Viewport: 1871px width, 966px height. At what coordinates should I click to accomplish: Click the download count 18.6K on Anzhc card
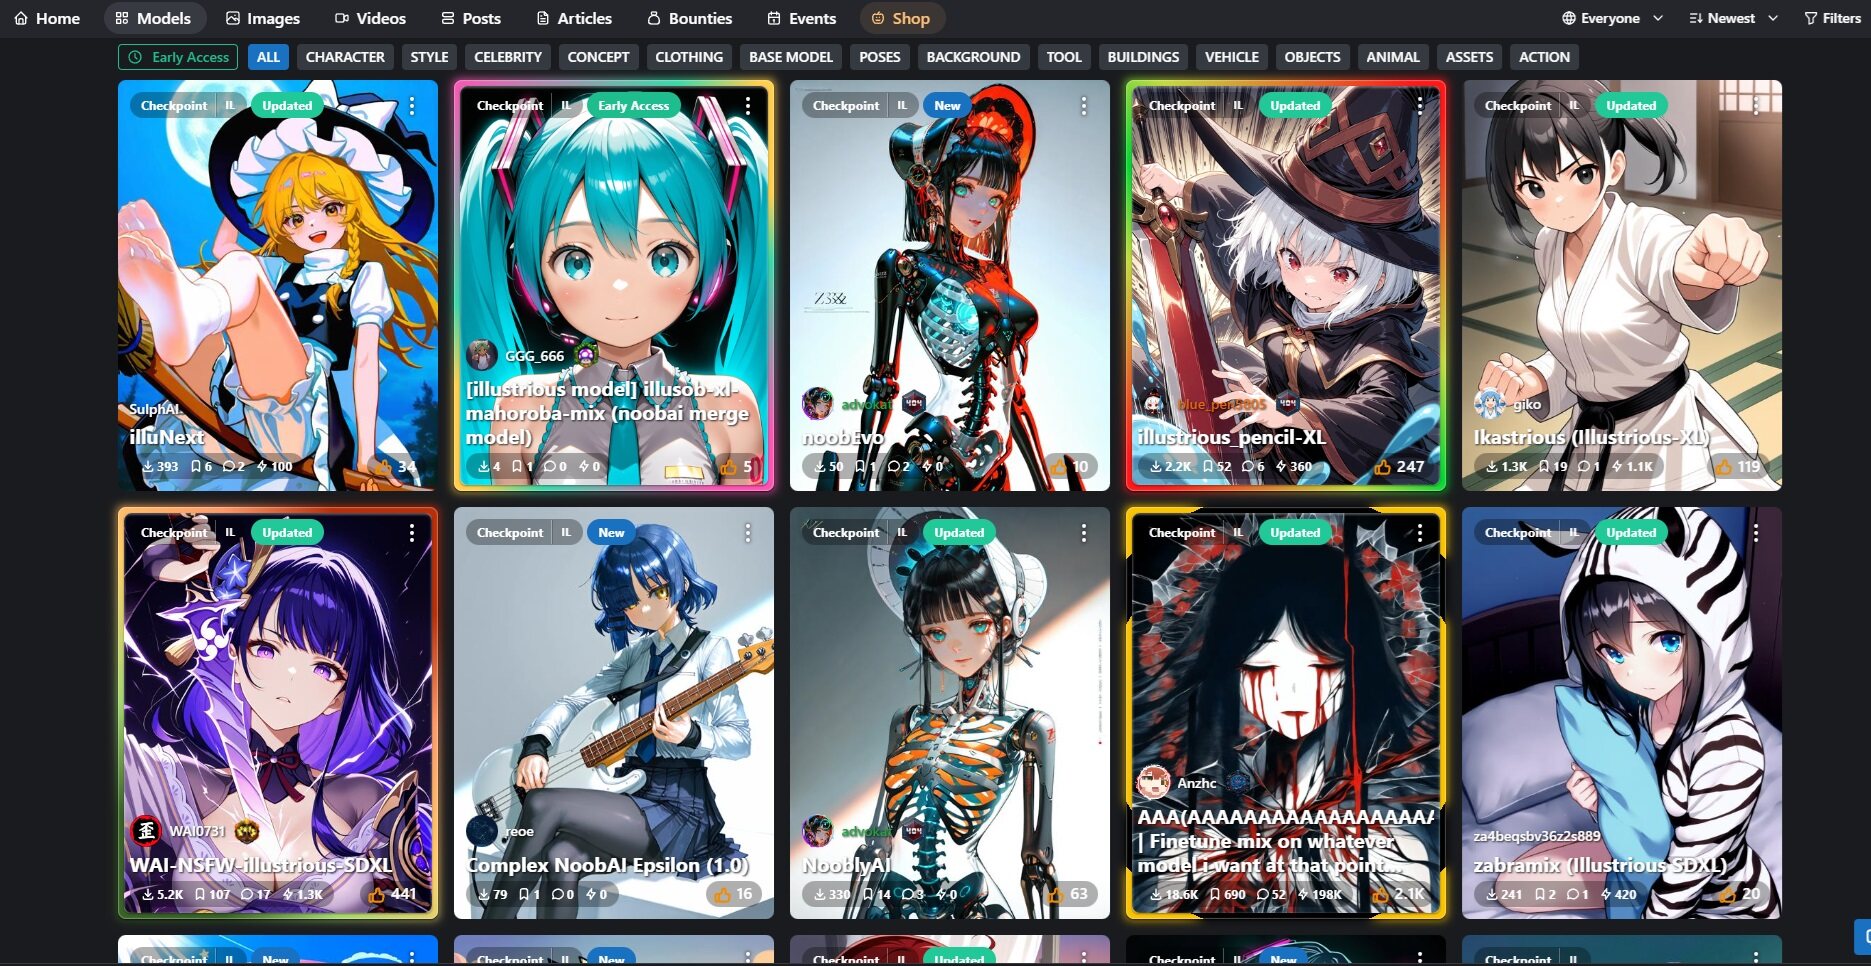pos(1173,894)
